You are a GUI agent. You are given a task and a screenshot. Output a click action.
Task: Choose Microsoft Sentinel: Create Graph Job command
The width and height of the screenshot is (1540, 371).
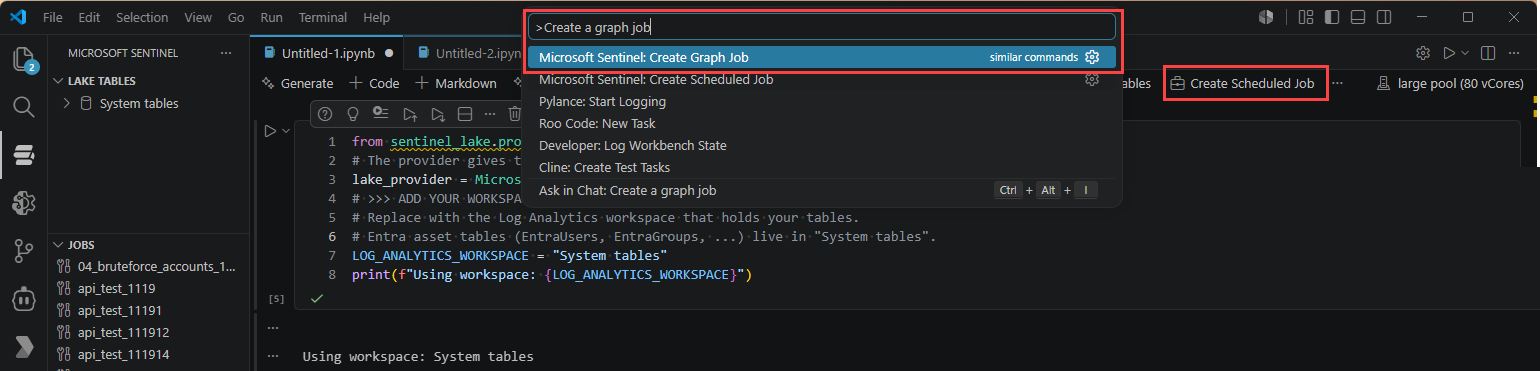coord(822,57)
